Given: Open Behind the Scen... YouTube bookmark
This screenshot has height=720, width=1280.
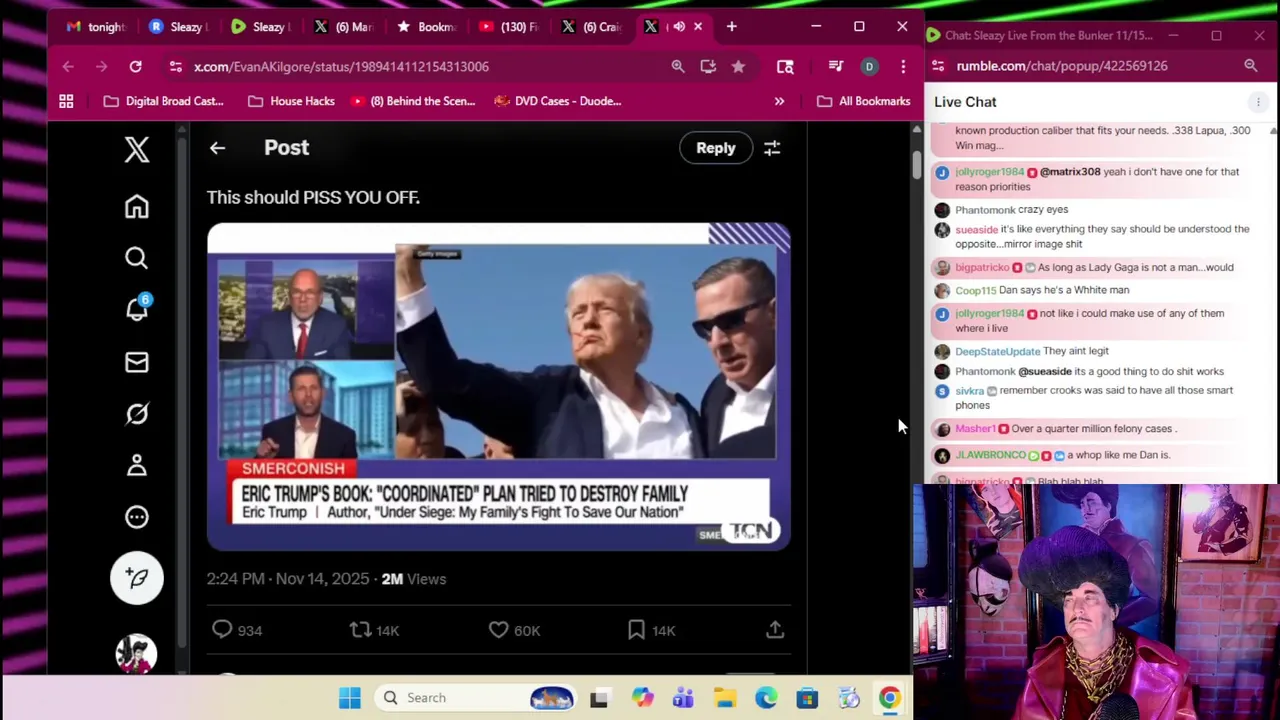Looking at the screenshot, I should click(412, 101).
